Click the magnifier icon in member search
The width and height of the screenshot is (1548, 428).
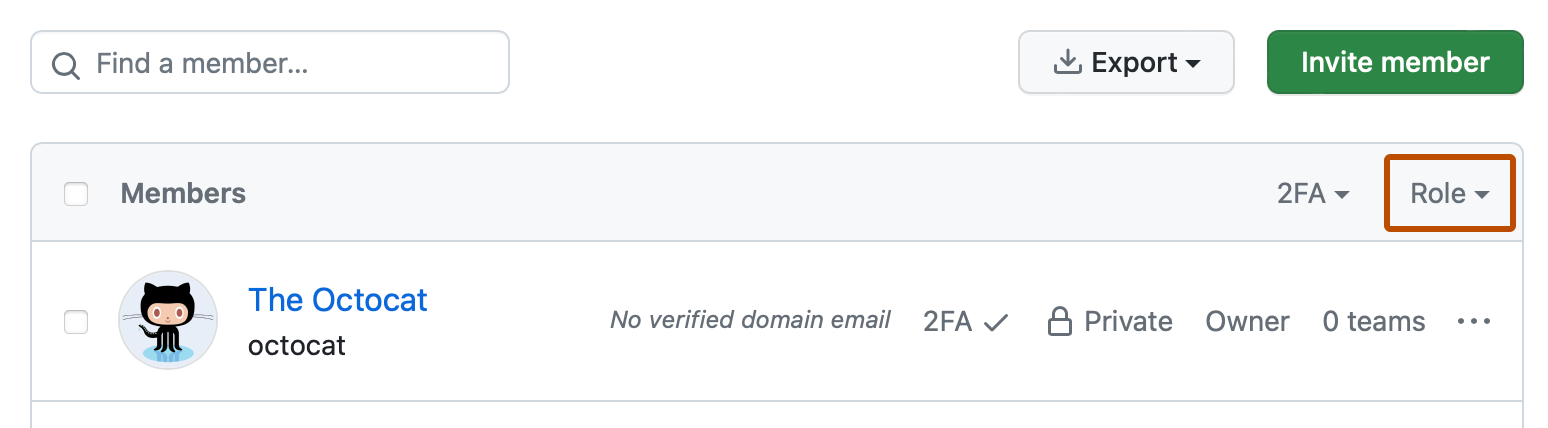[x=66, y=65]
